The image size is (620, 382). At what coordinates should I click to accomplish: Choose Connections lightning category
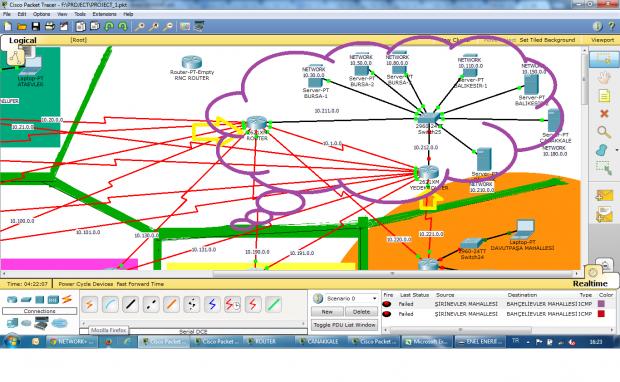coord(67,299)
